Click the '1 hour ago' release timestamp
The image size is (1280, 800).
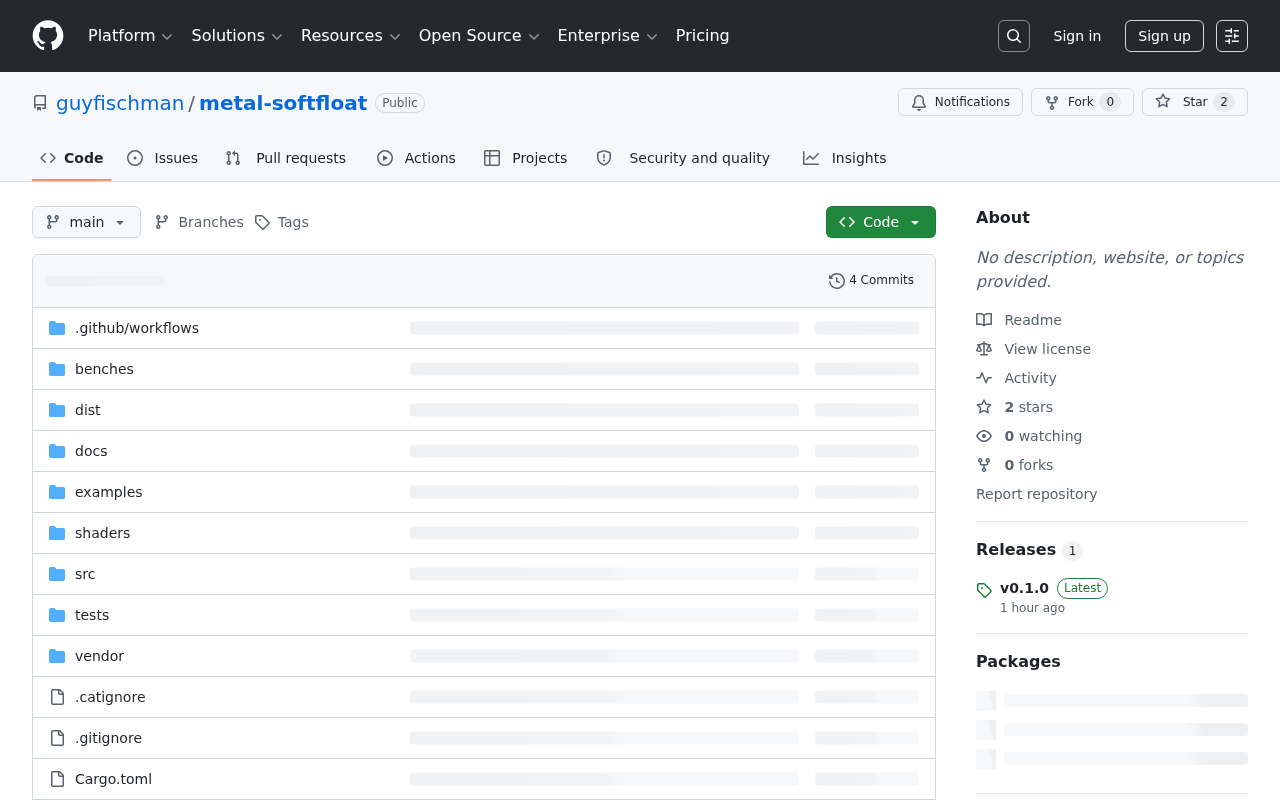tap(1032, 608)
